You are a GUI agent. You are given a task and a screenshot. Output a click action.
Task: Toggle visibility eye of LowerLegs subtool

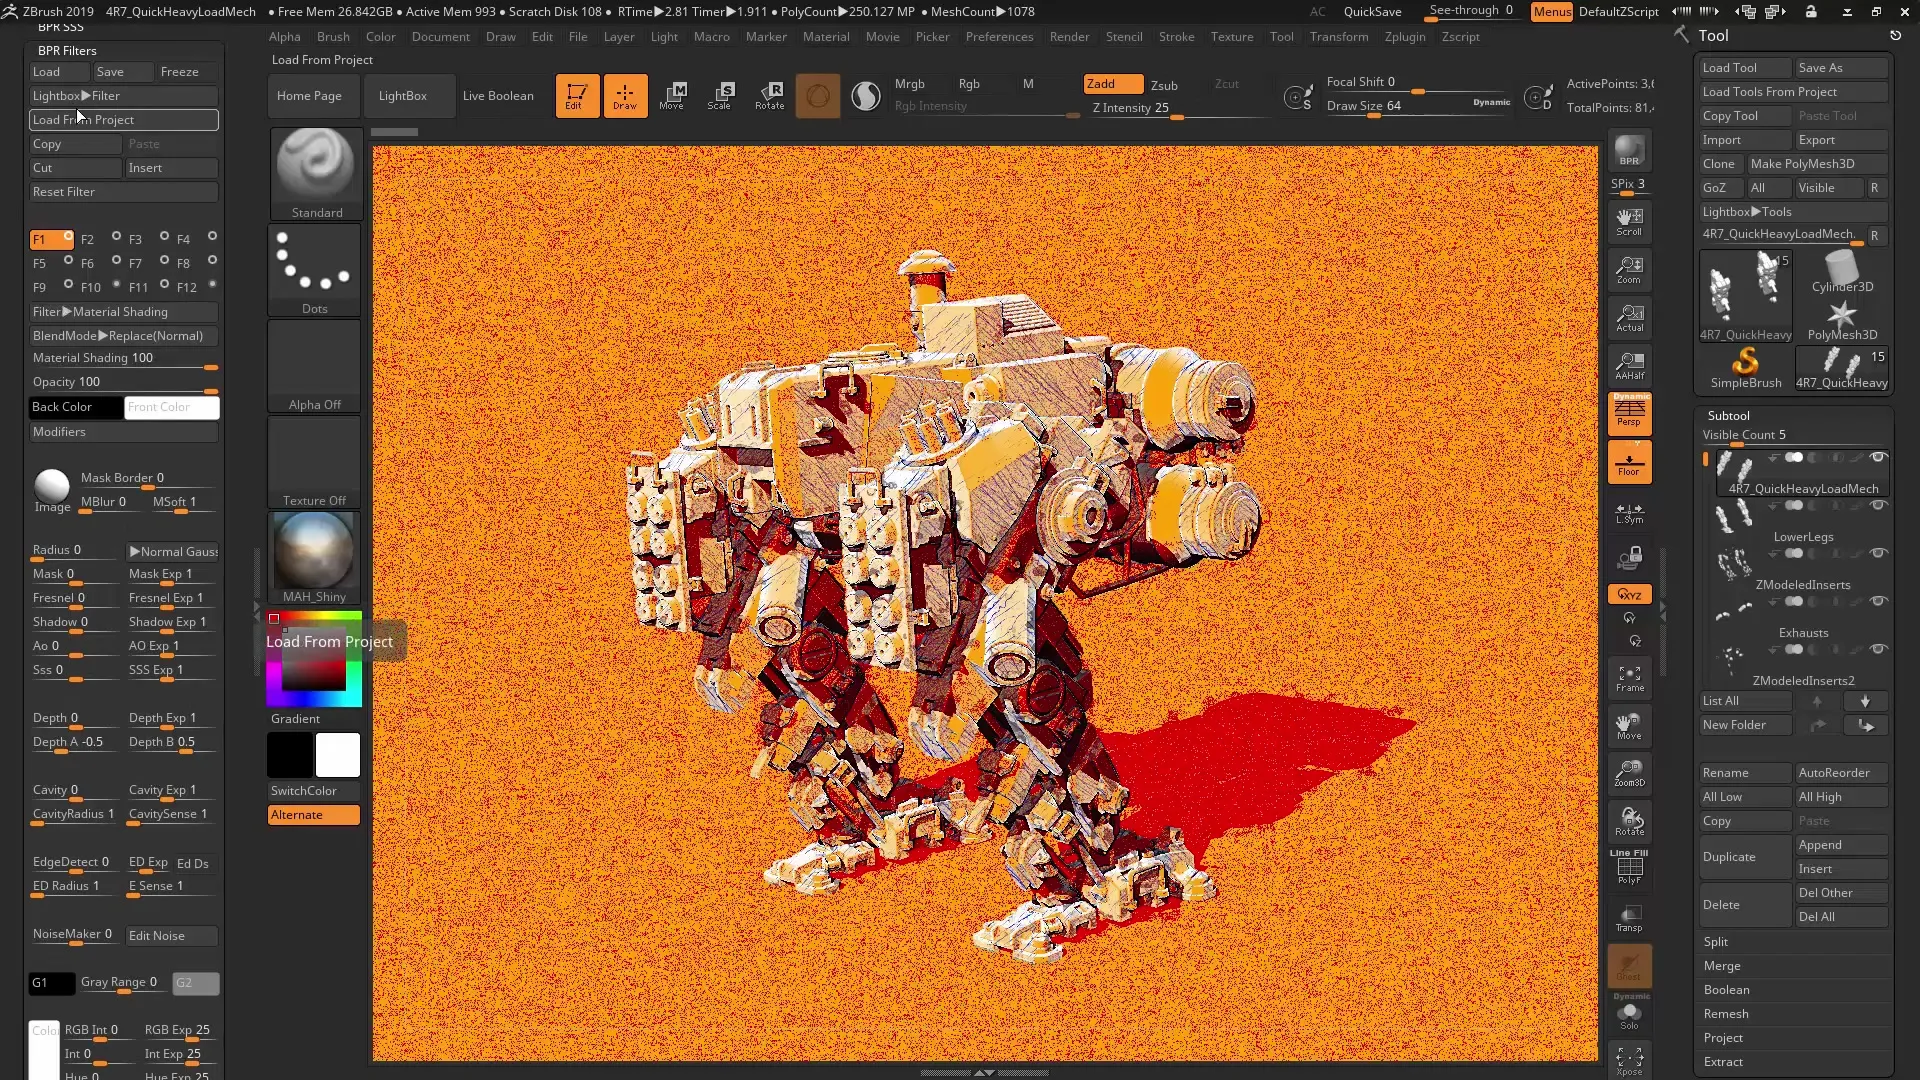[x=1878, y=505]
